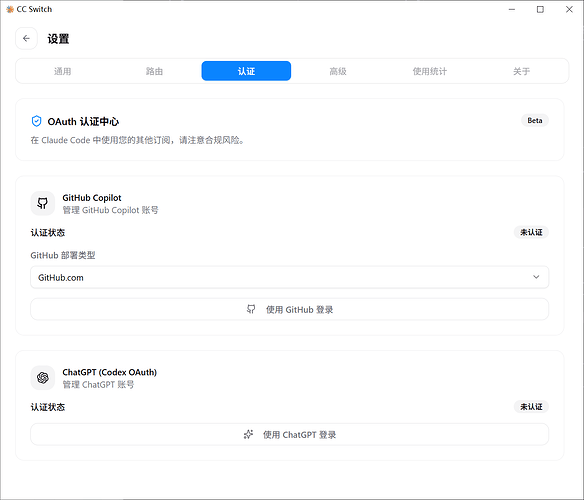Click the Beta badge
The image size is (584, 500).
click(534, 120)
